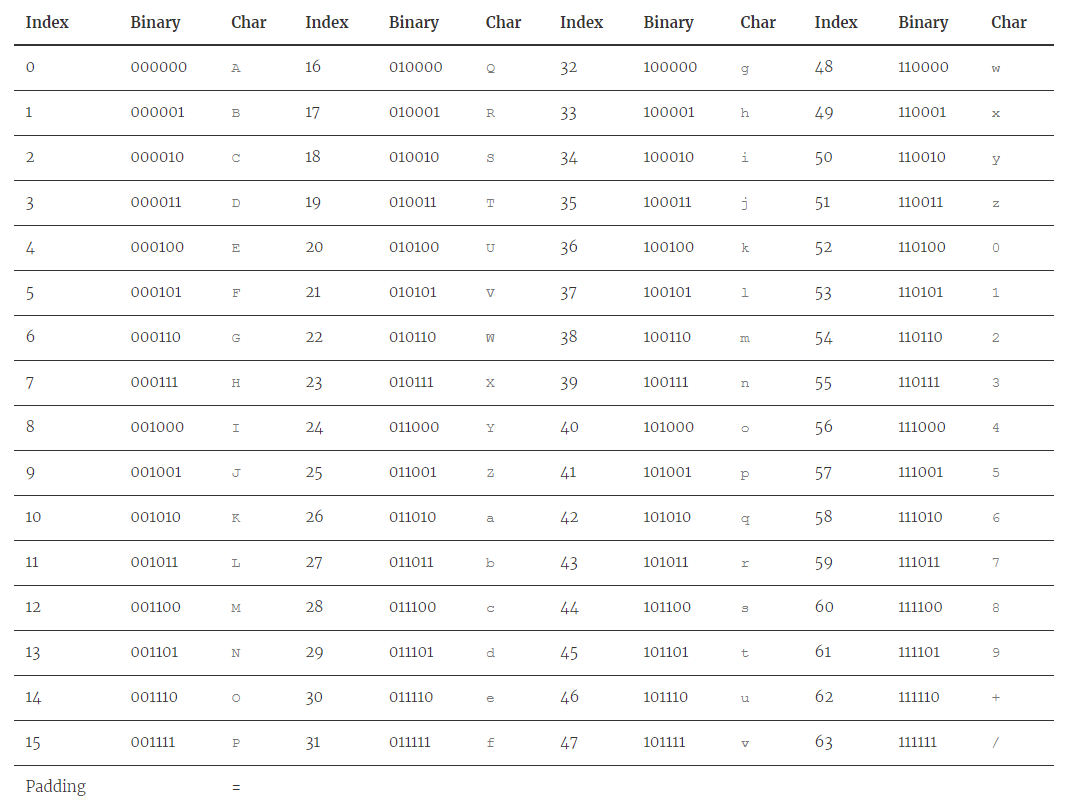Image resolution: width=1075 pixels, height=810 pixels.
Task: Select the digit 0 character at index 52
Action: point(995,247)
